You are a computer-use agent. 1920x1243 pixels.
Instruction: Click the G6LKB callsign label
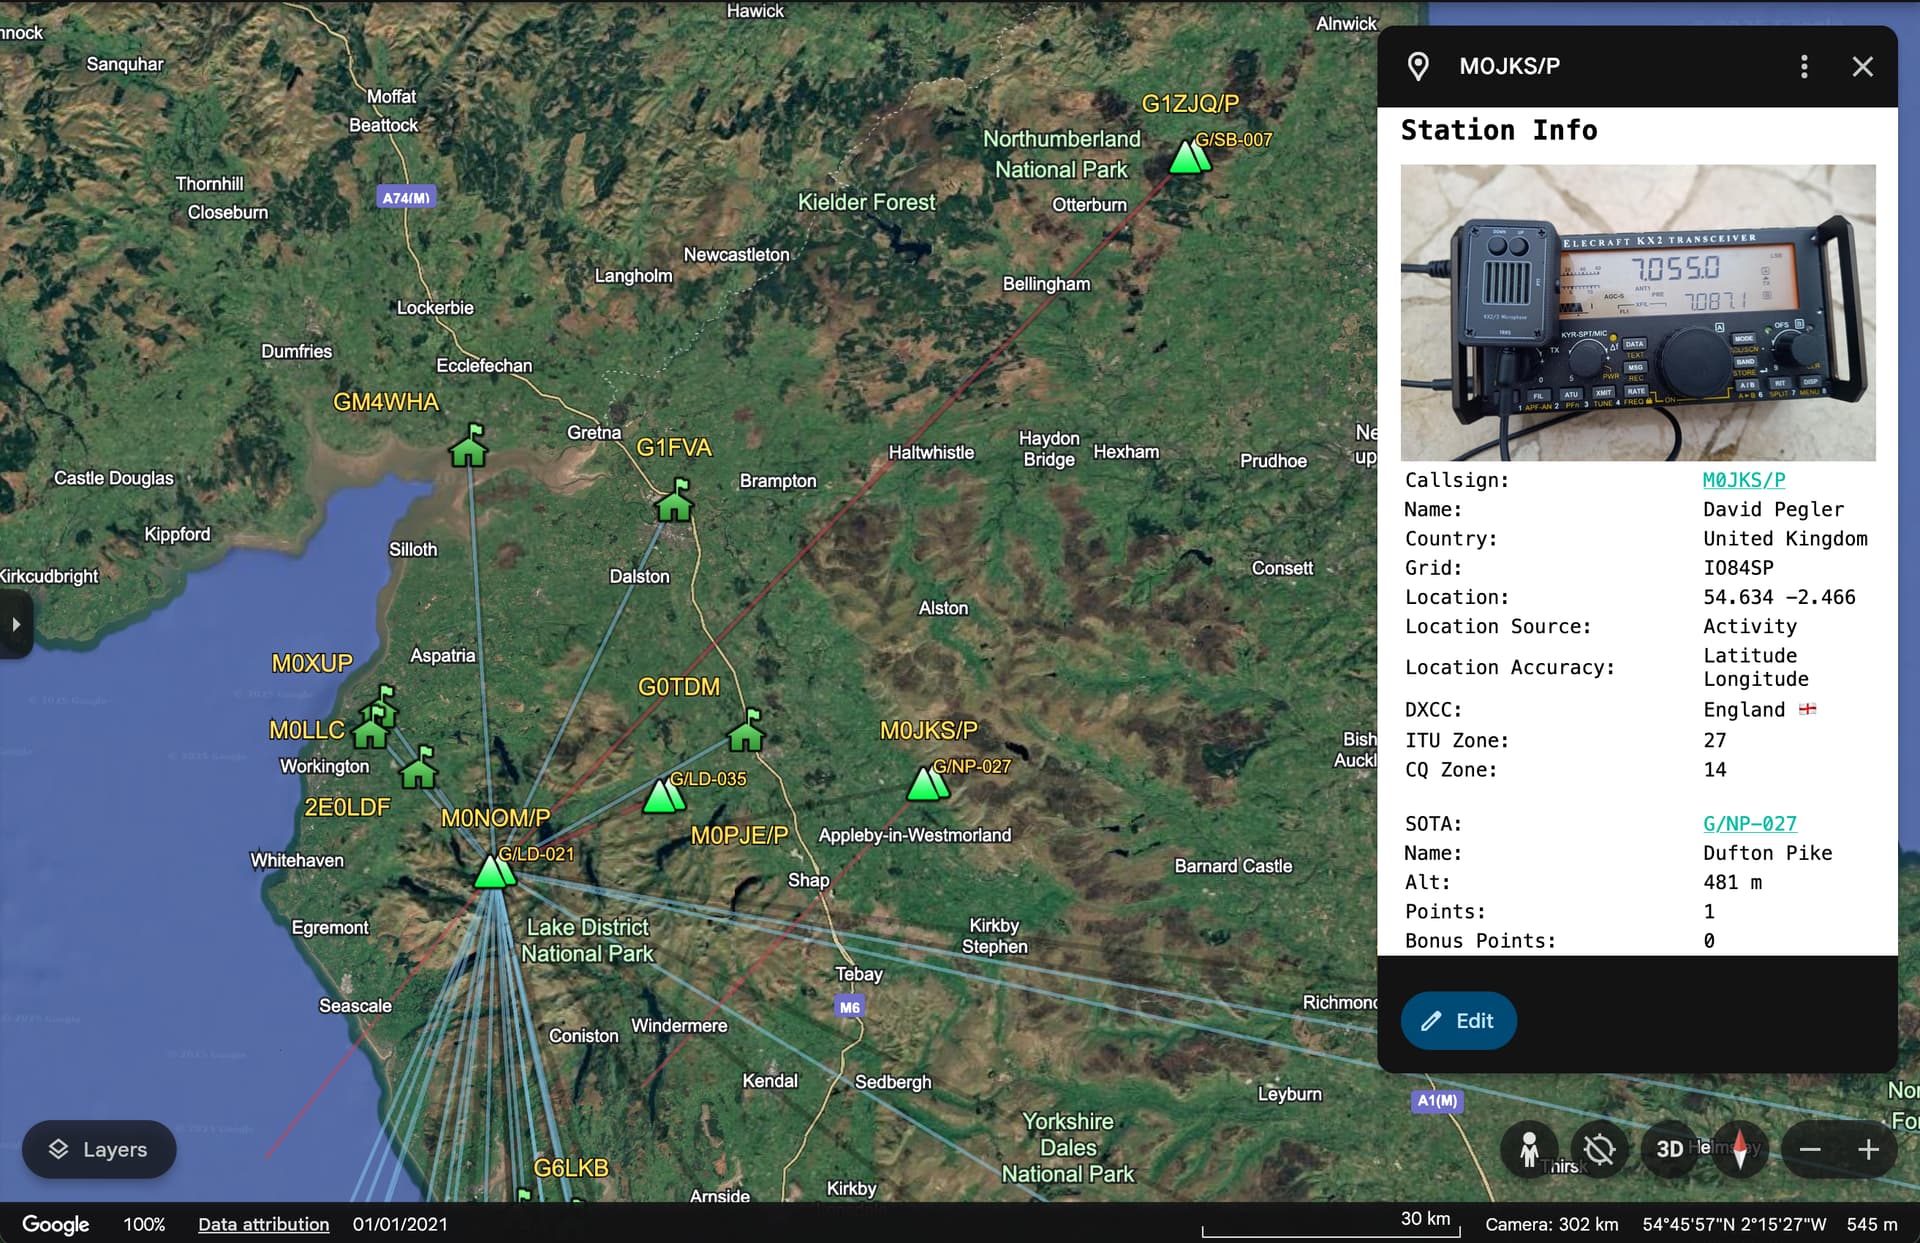pyautogui.click(x=571, y=1168)
